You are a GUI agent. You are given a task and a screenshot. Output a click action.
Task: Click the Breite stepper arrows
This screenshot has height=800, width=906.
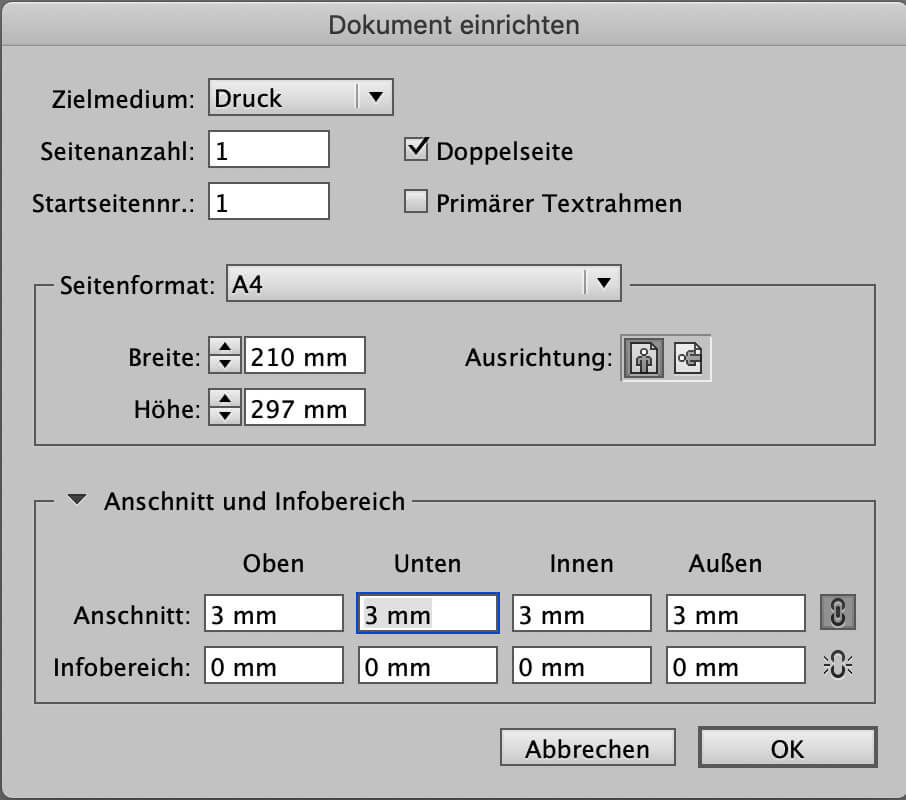coord(226,356)
